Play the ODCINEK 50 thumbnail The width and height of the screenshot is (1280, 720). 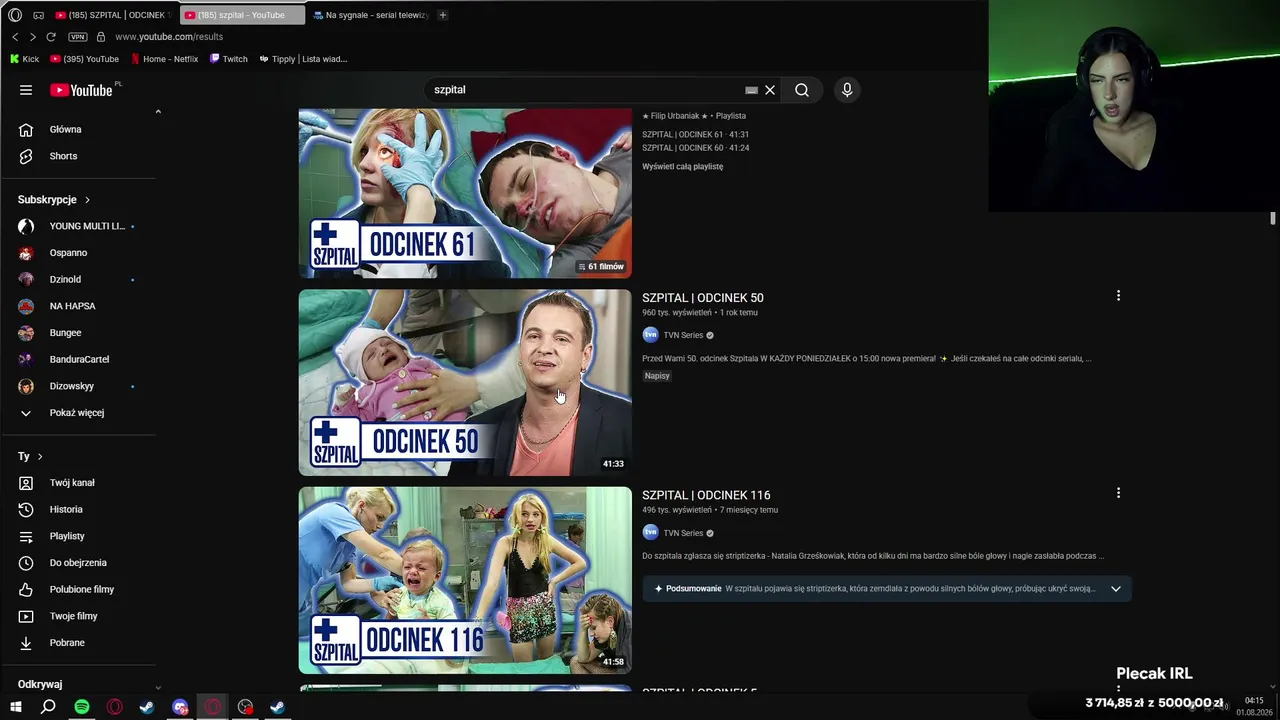[x=465, y=383]
